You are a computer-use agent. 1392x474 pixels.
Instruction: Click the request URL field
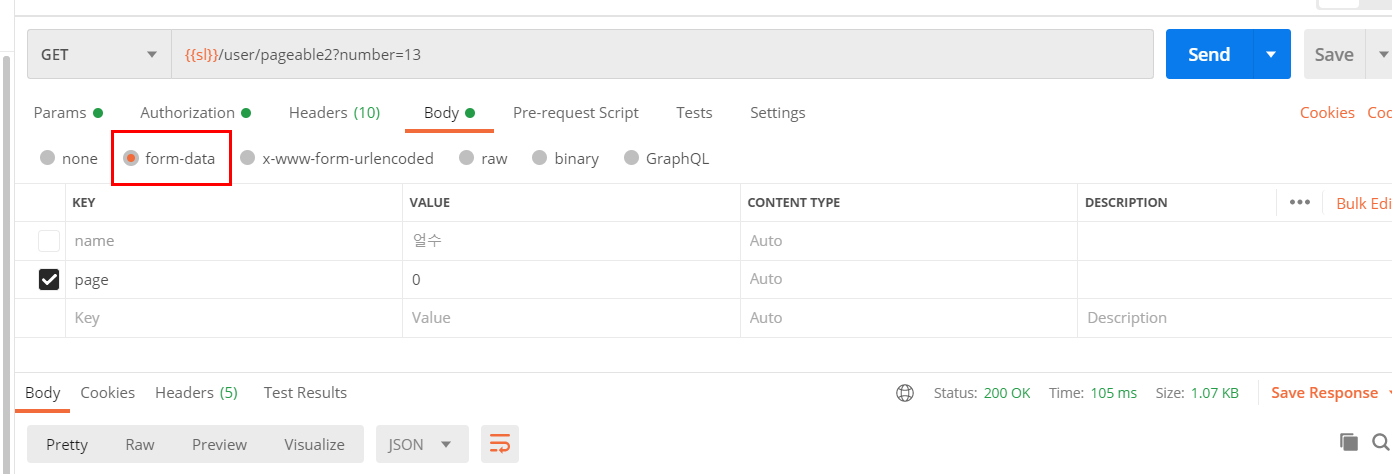click(660, 54)
